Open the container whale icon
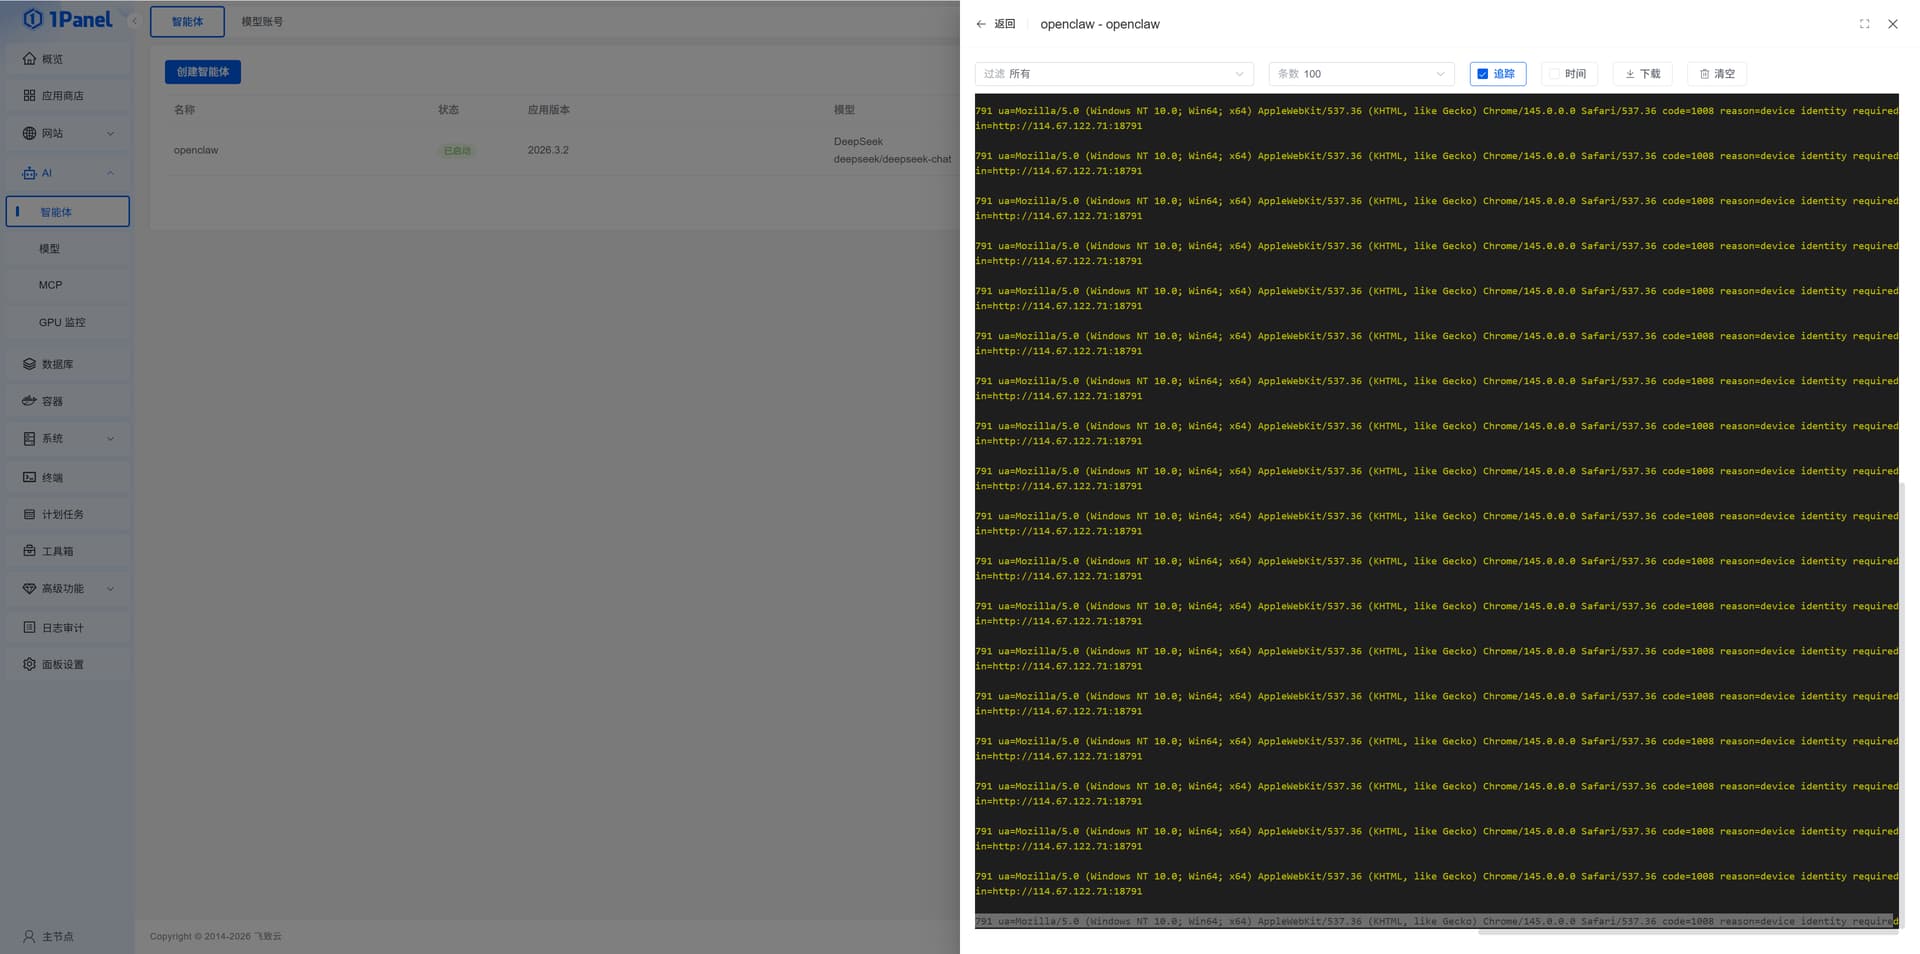Screen dimensions: 1920x954 pyautogui.click(x=29, y=401)
